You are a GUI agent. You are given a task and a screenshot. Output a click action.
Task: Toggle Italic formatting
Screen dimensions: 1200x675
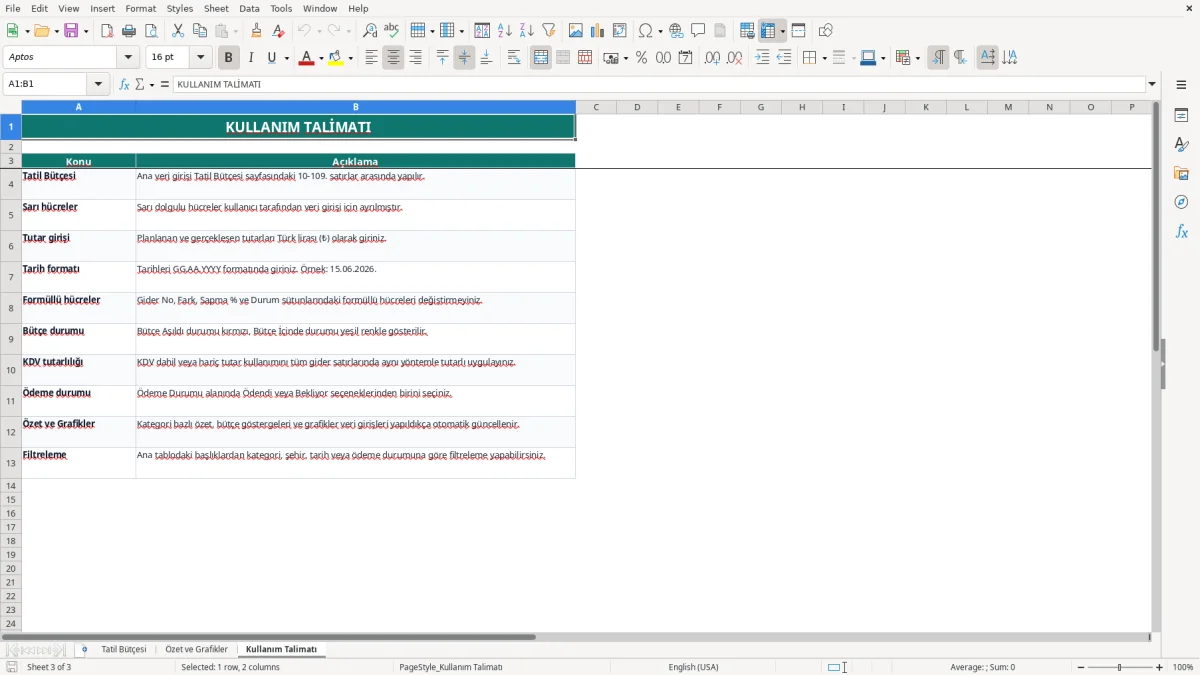pyautogui.click(x=251, y=58)
